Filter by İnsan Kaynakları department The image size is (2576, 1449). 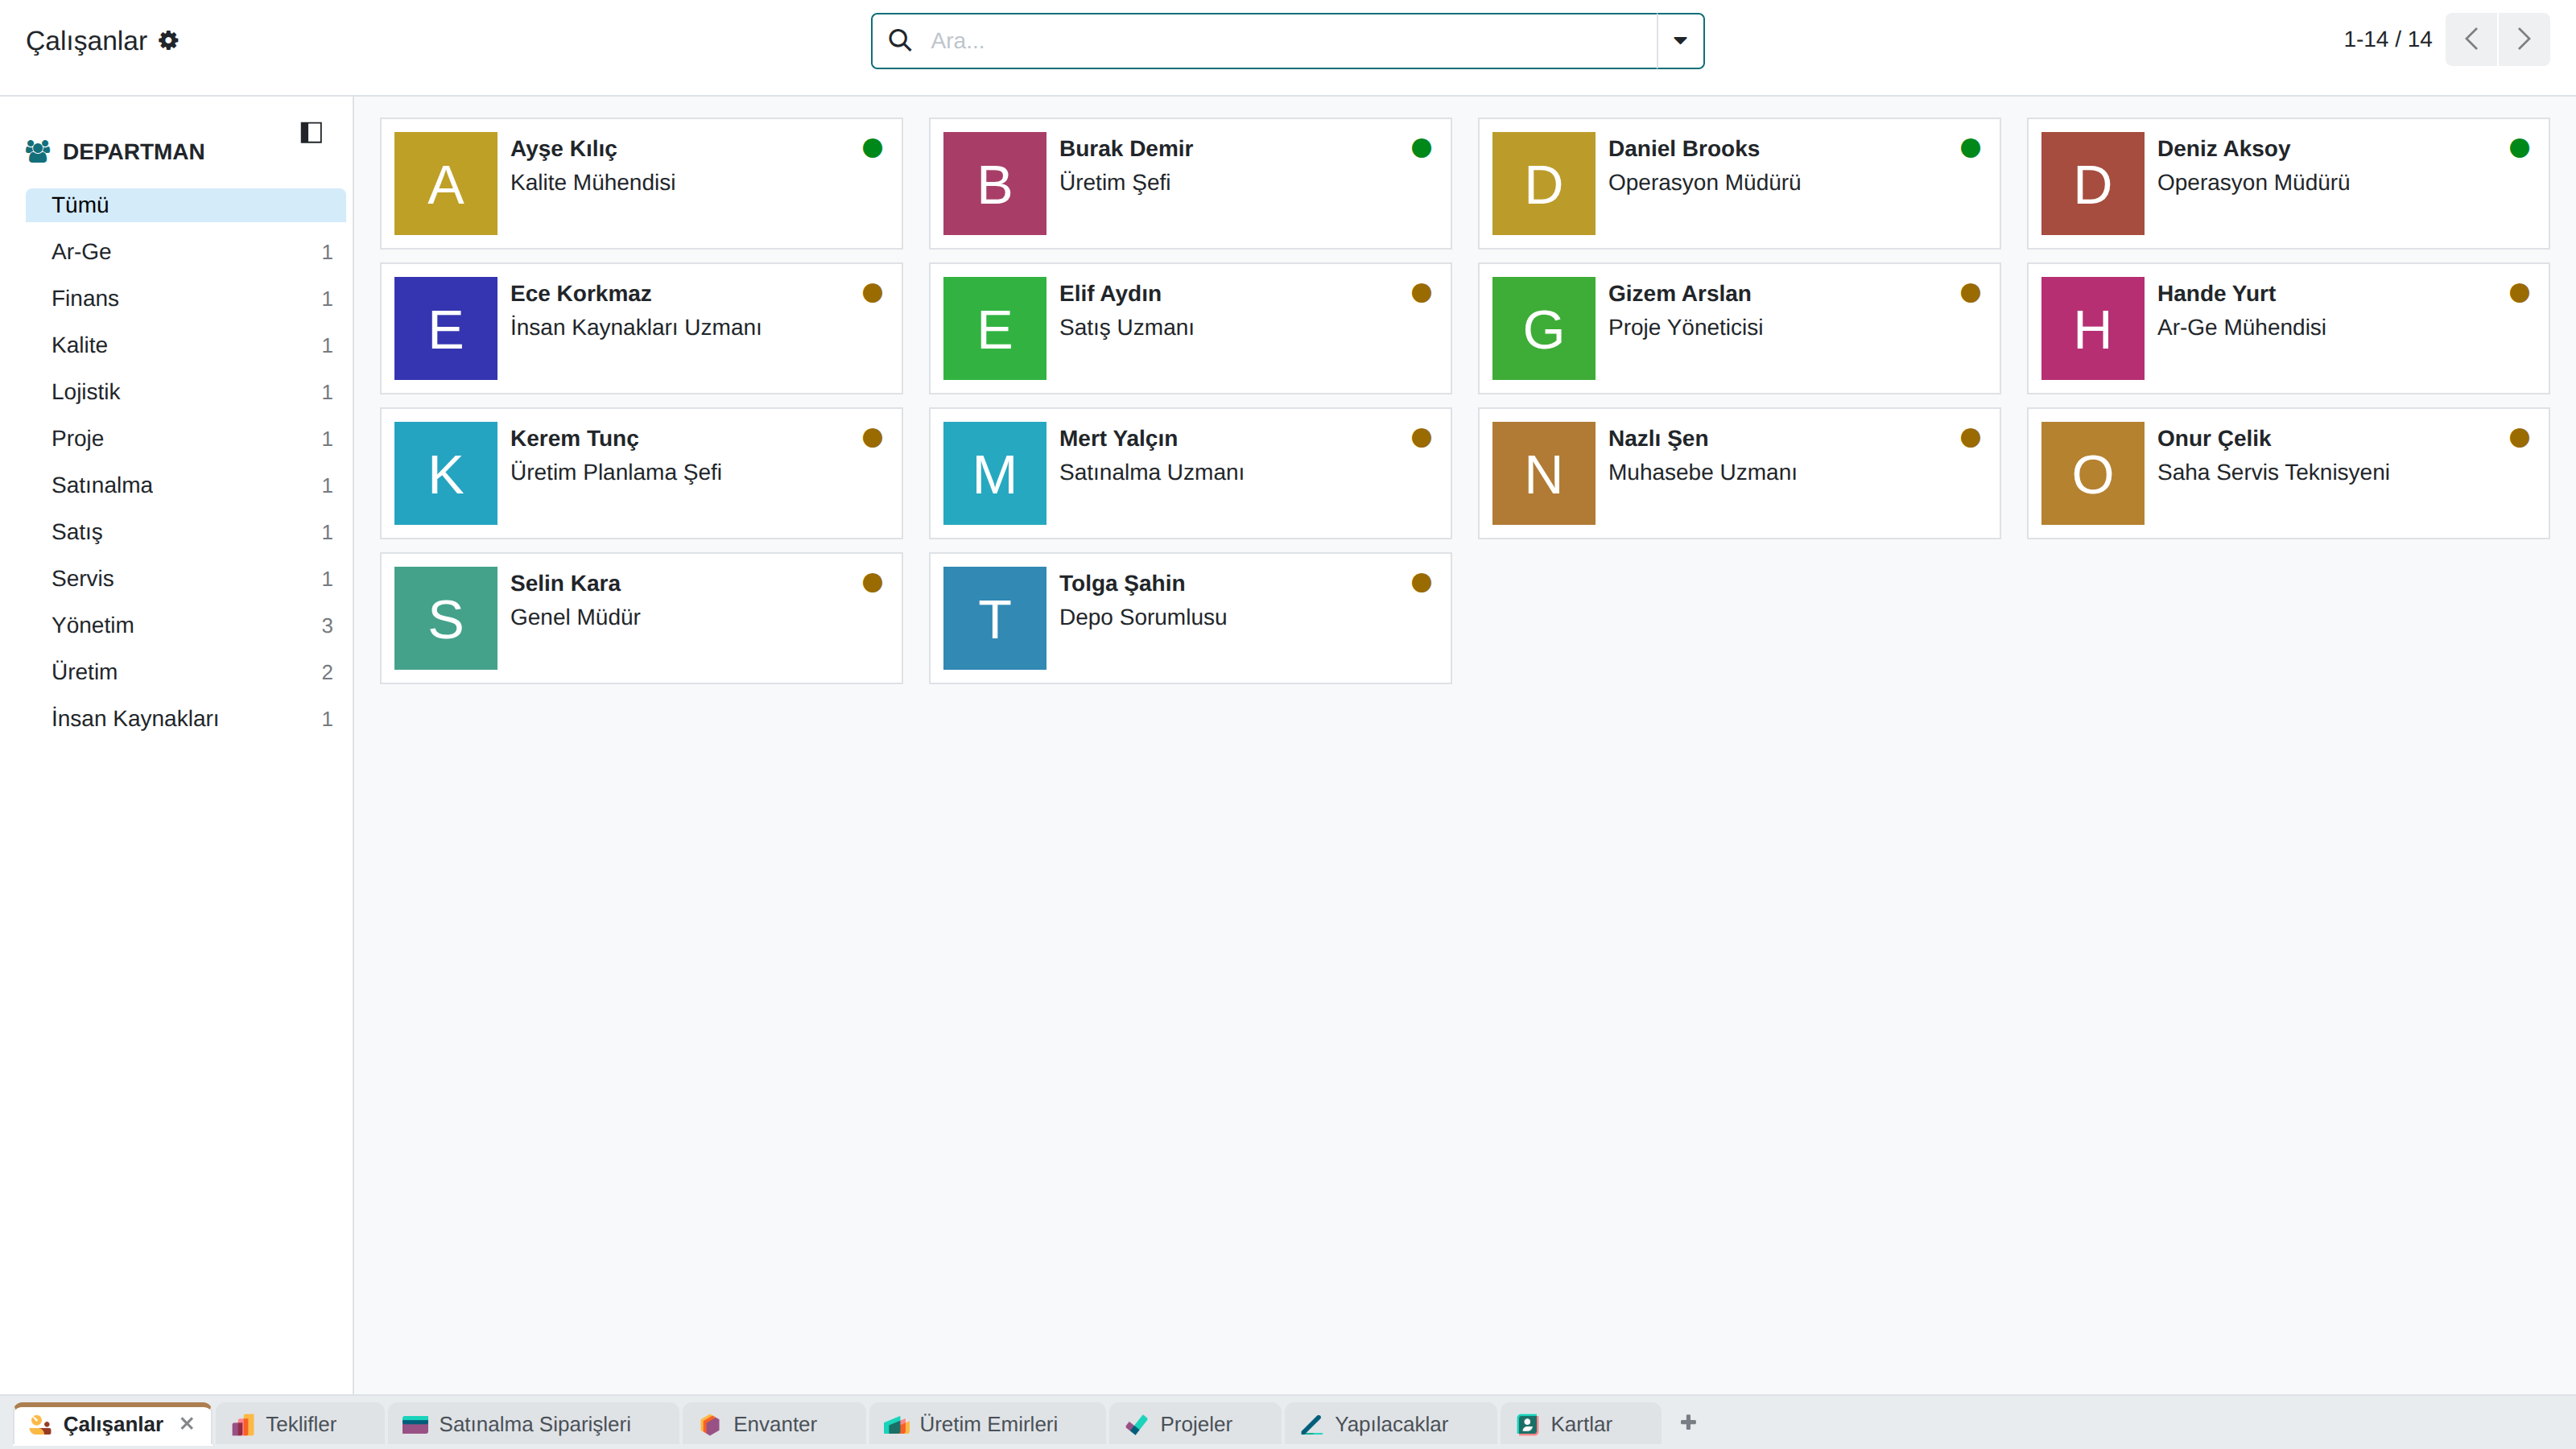click(186, 719)
